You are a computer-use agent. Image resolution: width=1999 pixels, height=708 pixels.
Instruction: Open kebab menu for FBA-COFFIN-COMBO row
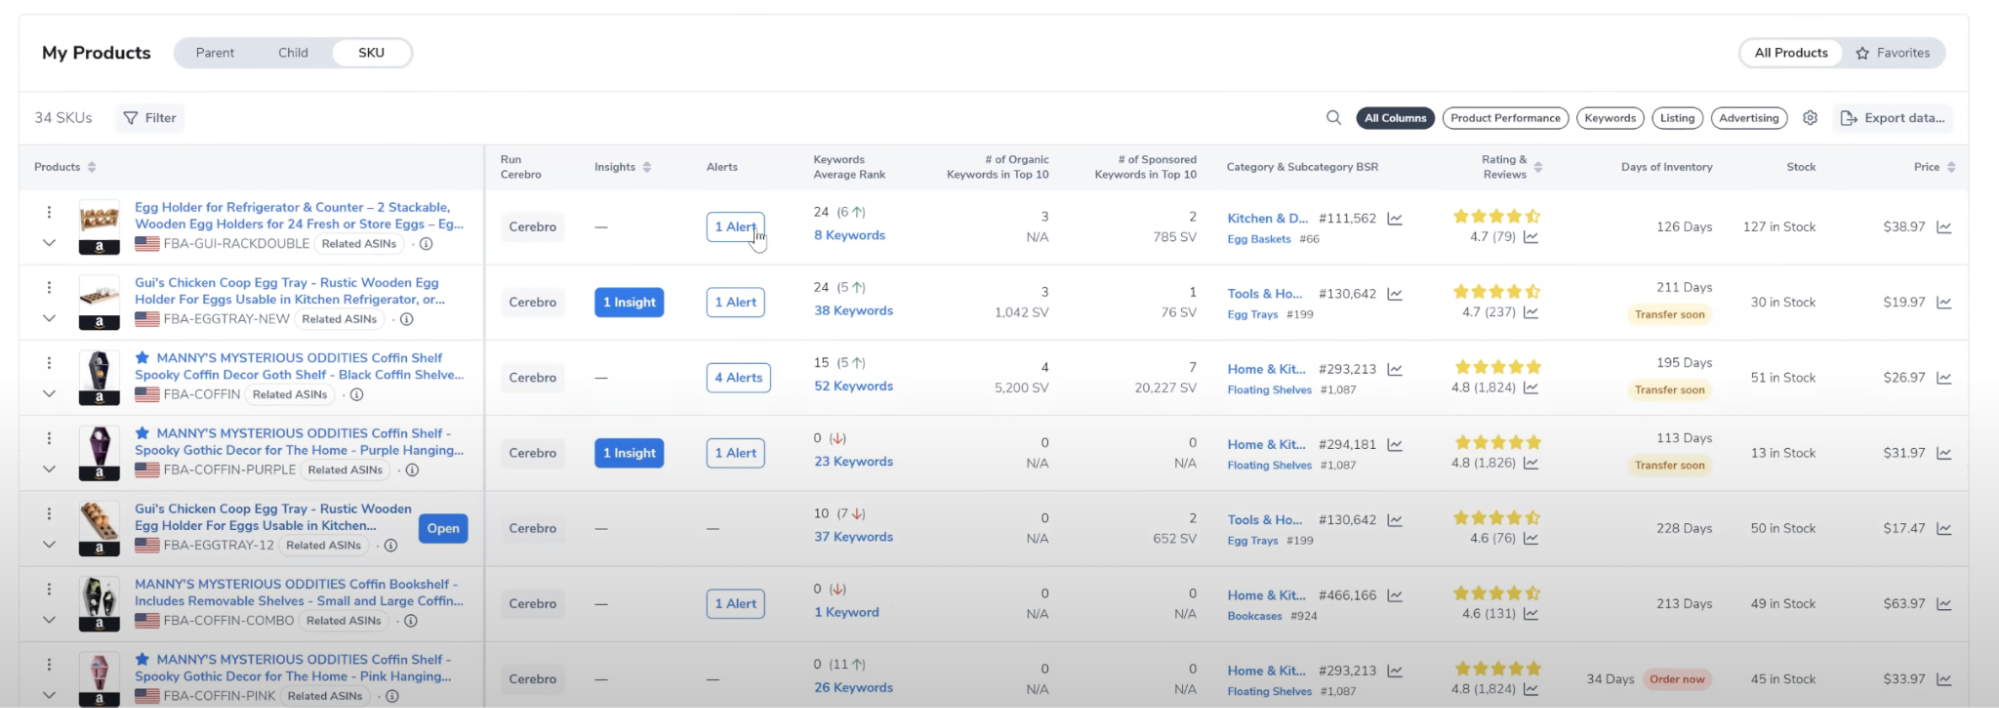pyautogui.click(x=48, y=589)
